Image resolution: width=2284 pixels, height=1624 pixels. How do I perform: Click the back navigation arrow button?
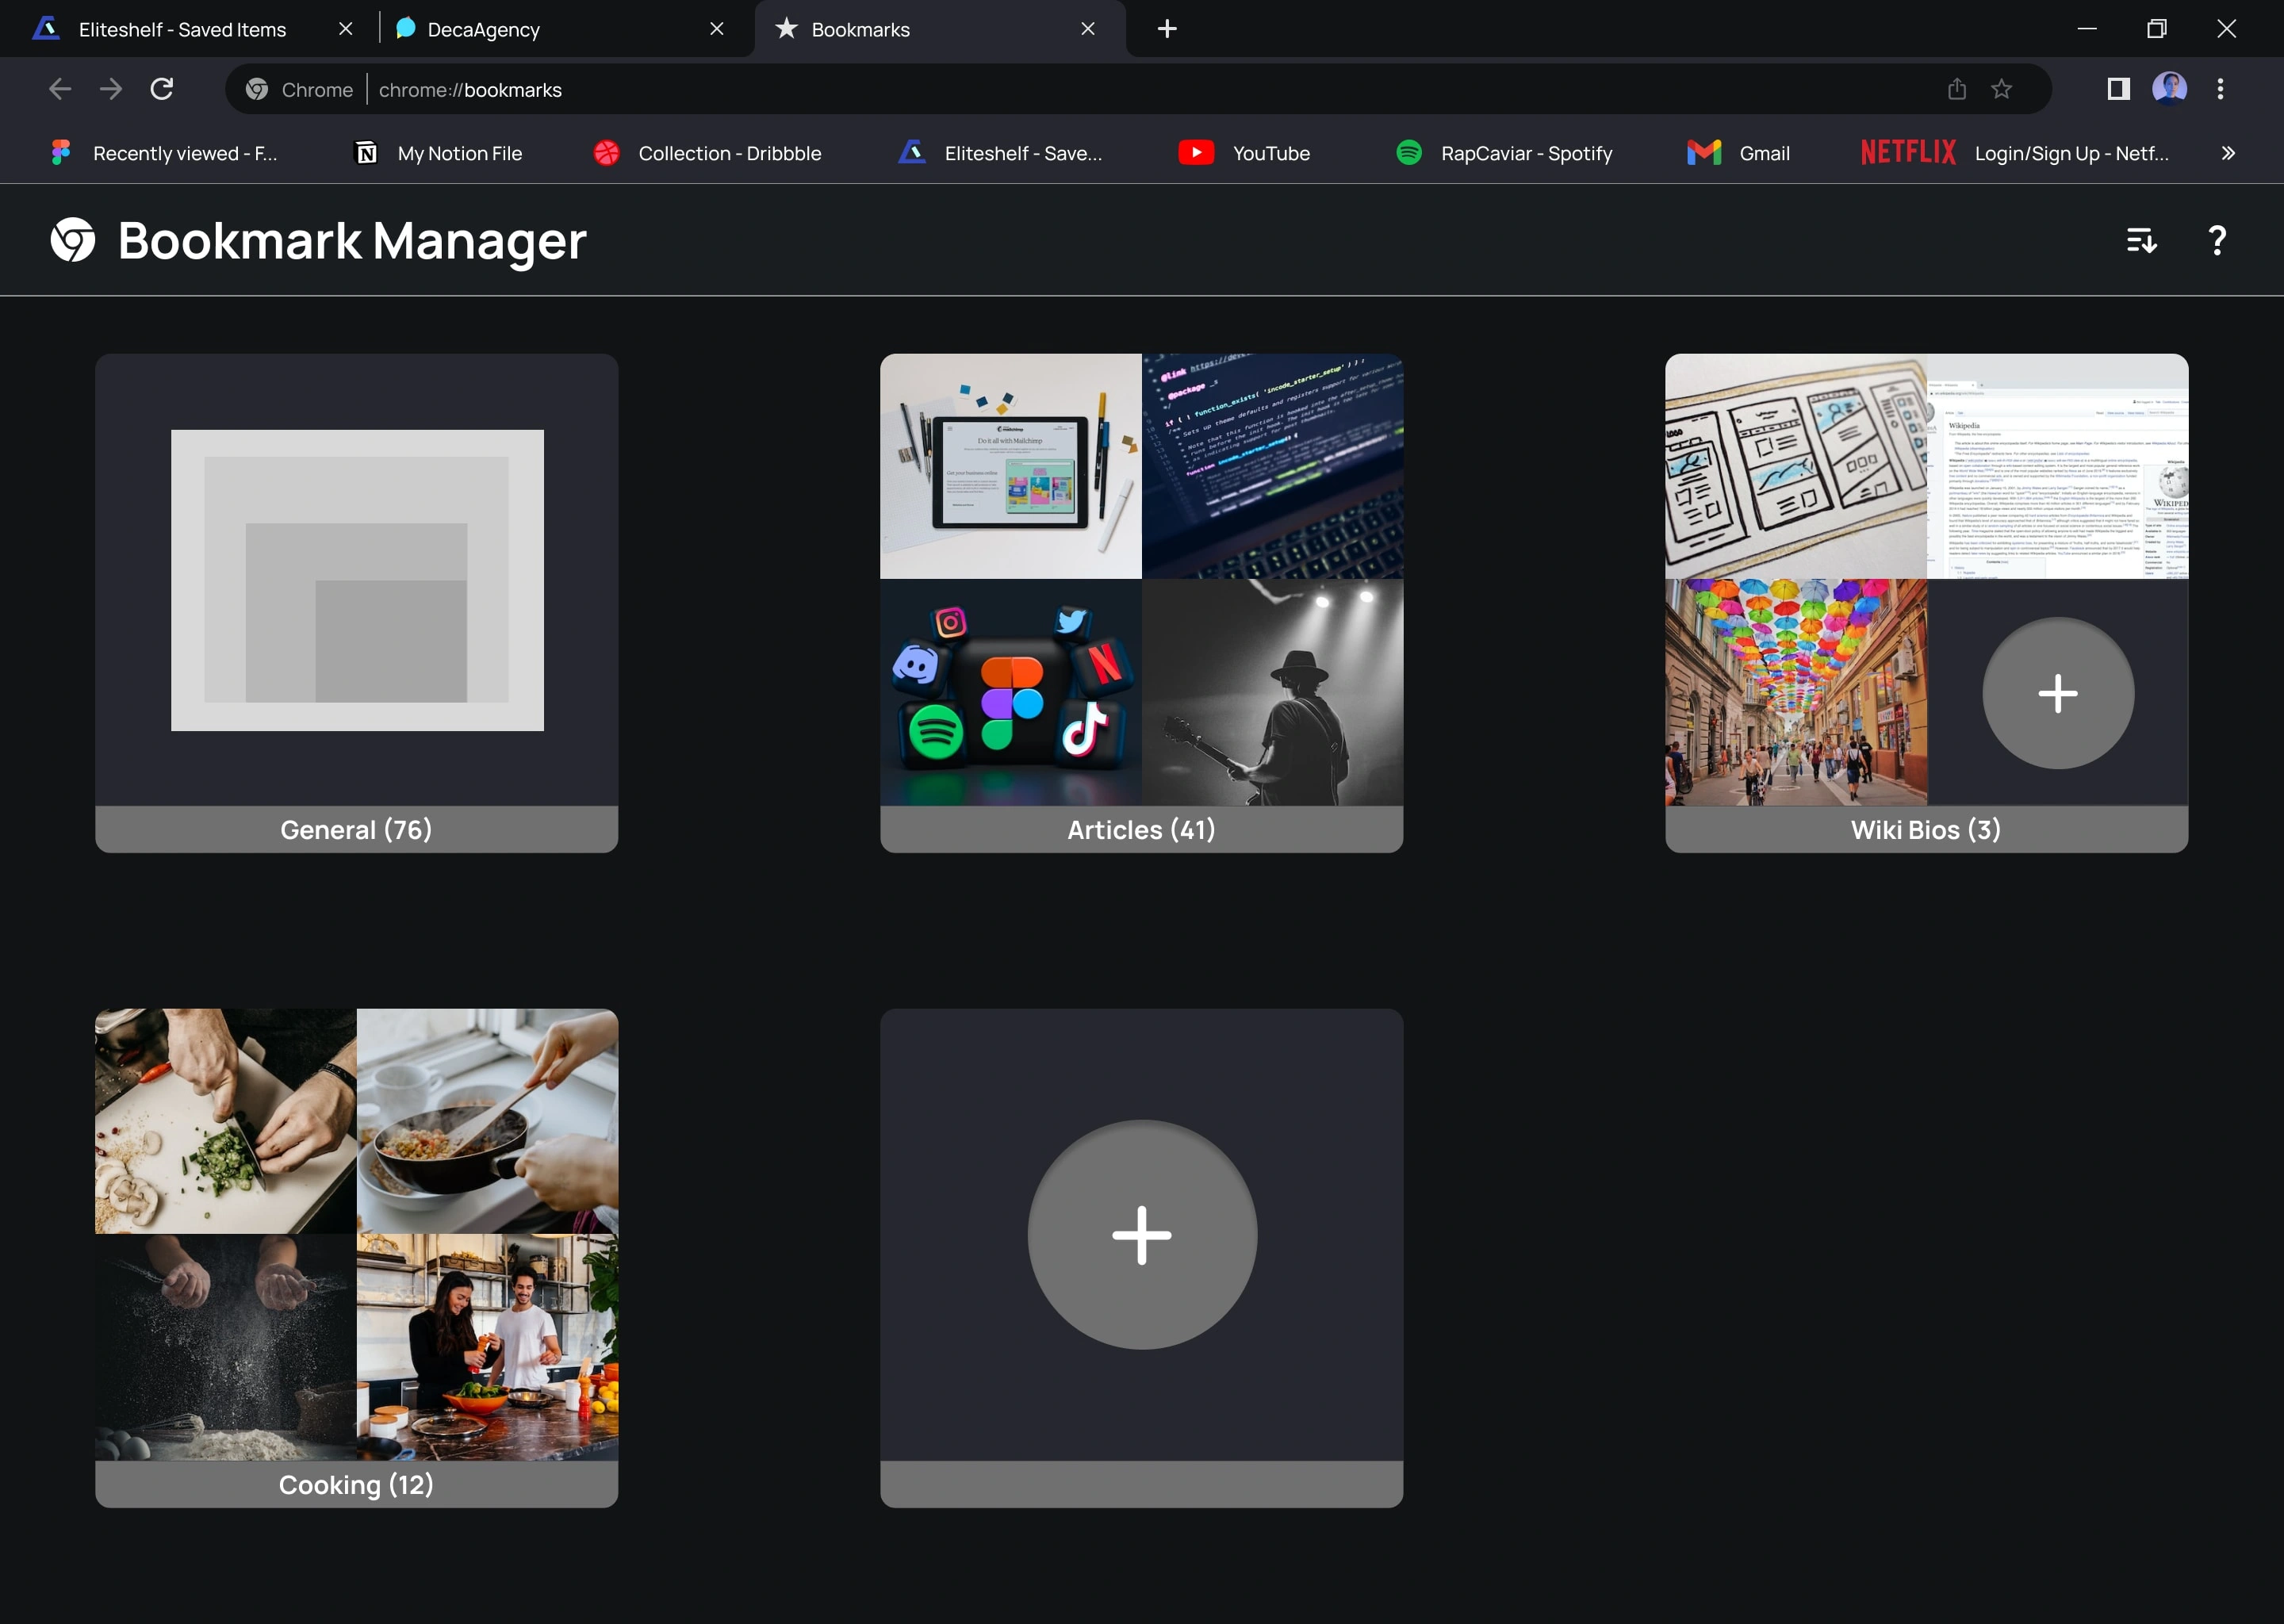pos(55,90)
